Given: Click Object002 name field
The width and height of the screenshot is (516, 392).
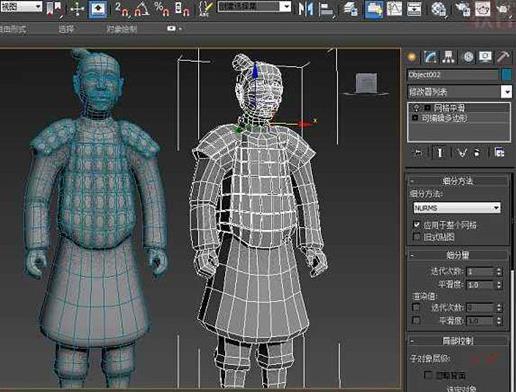Looking at the screenshot, I should click(453, 75).
